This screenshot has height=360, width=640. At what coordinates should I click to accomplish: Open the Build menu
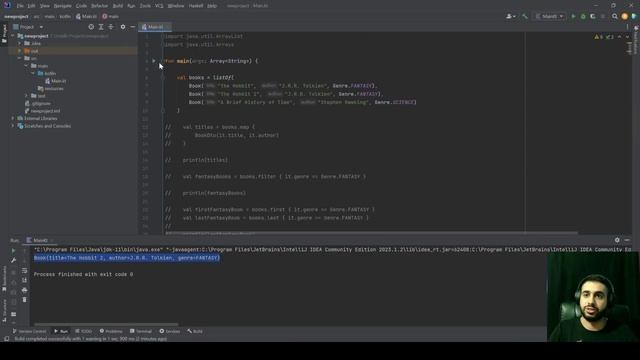click(x=118, y=6)
